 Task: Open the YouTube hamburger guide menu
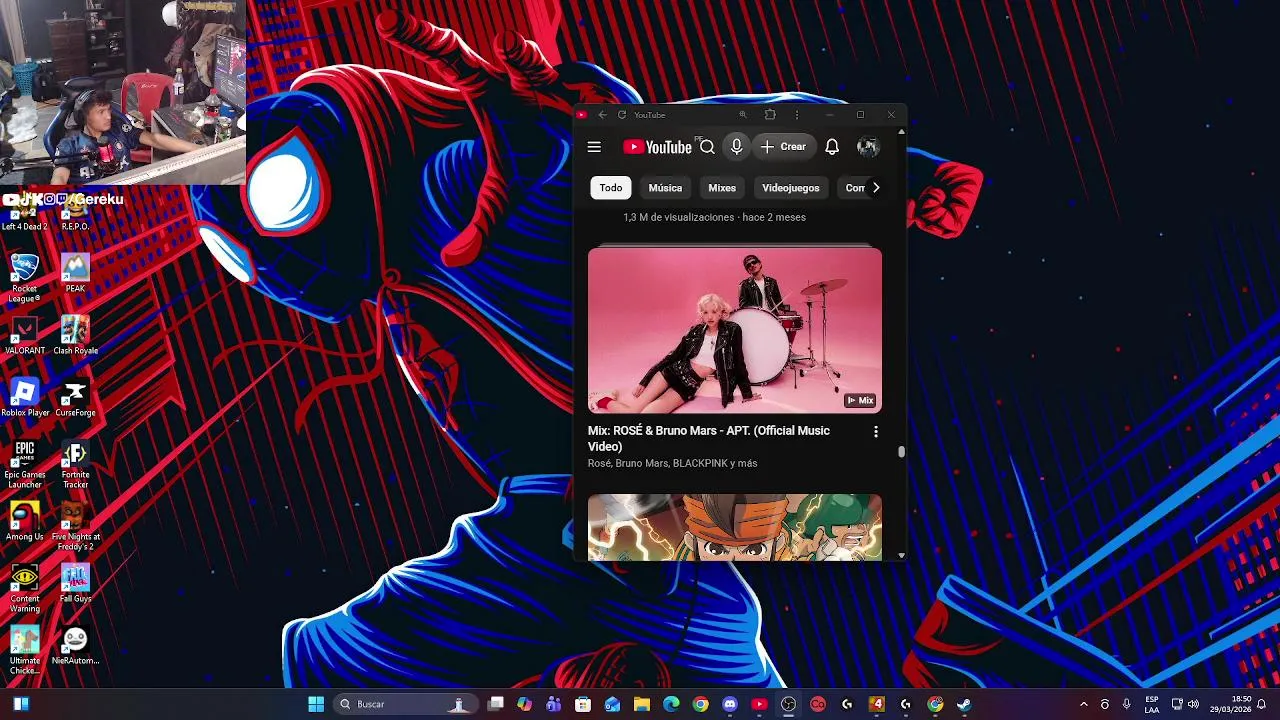594,147
